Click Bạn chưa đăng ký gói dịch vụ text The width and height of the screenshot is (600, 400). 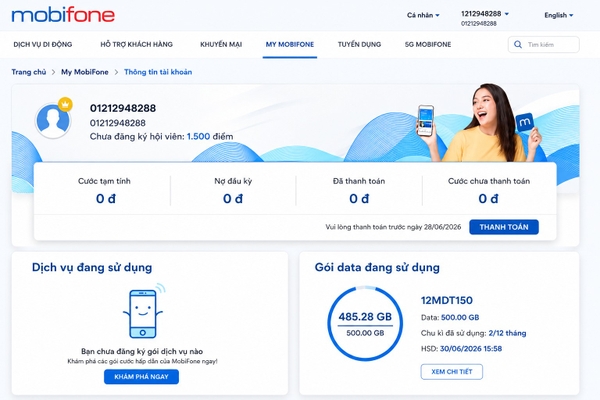point(142,351)
